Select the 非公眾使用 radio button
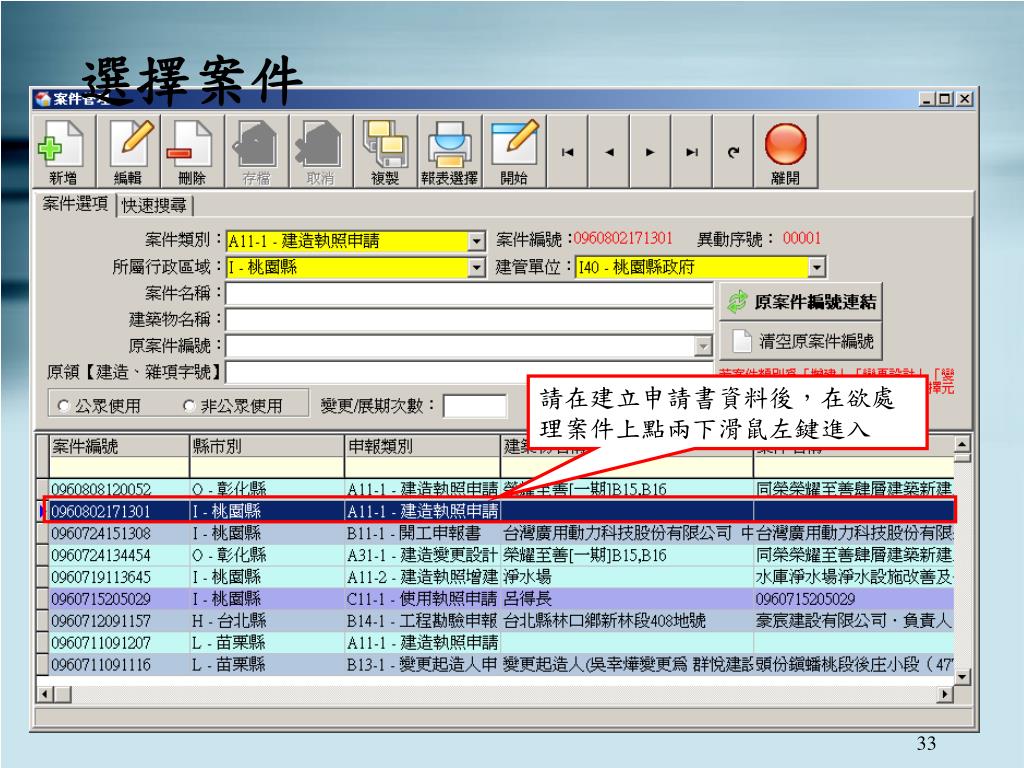The height and width of the screenshot is (768, 1024). click(x=189, y=406)
